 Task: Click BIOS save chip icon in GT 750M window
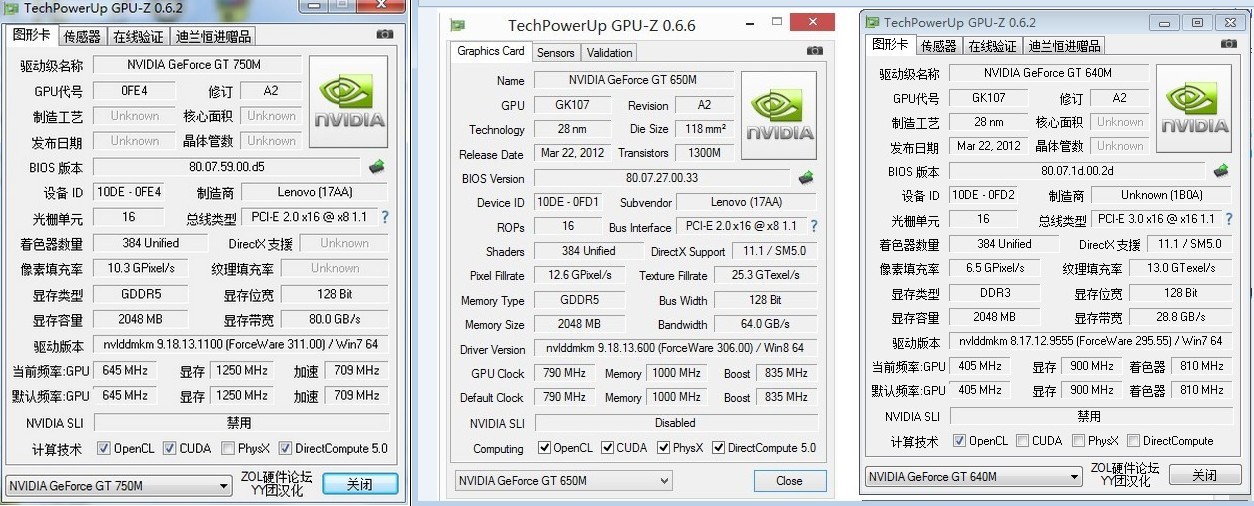[377, 166]
